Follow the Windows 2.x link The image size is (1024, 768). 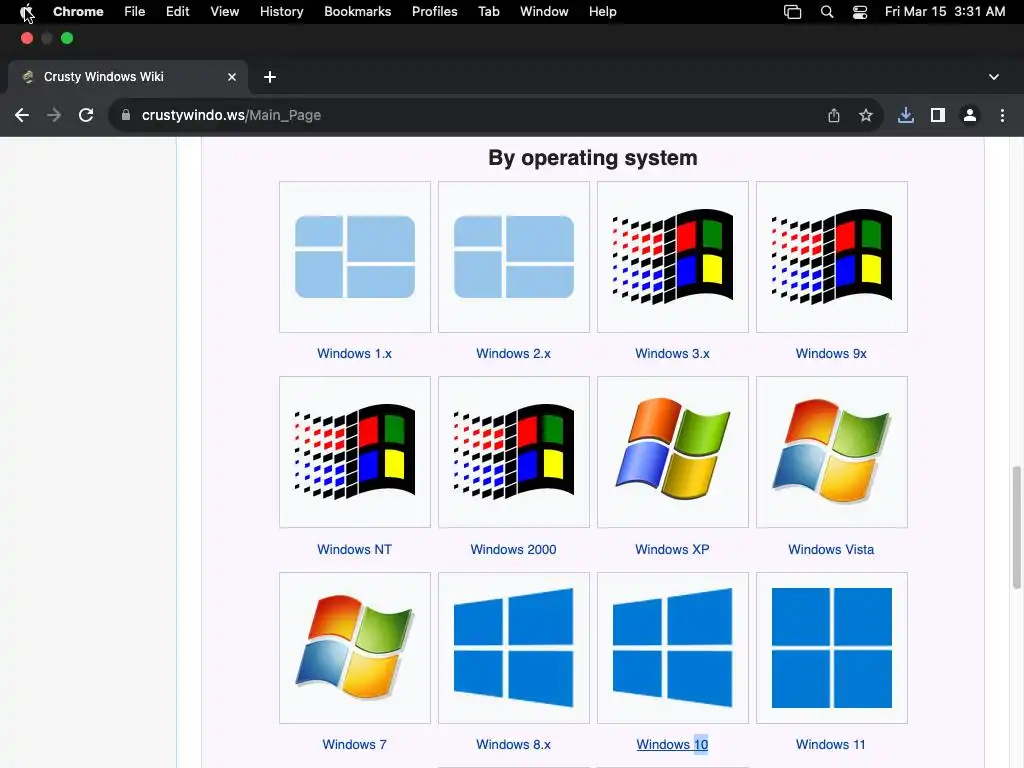(x=513, y=353)
